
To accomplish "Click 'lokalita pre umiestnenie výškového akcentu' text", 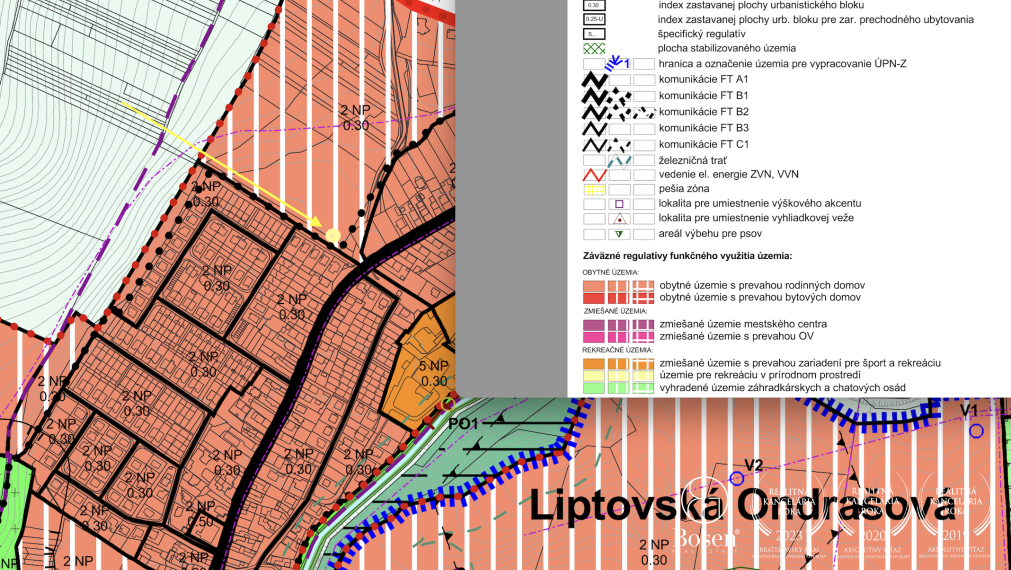I will point(760,203).
